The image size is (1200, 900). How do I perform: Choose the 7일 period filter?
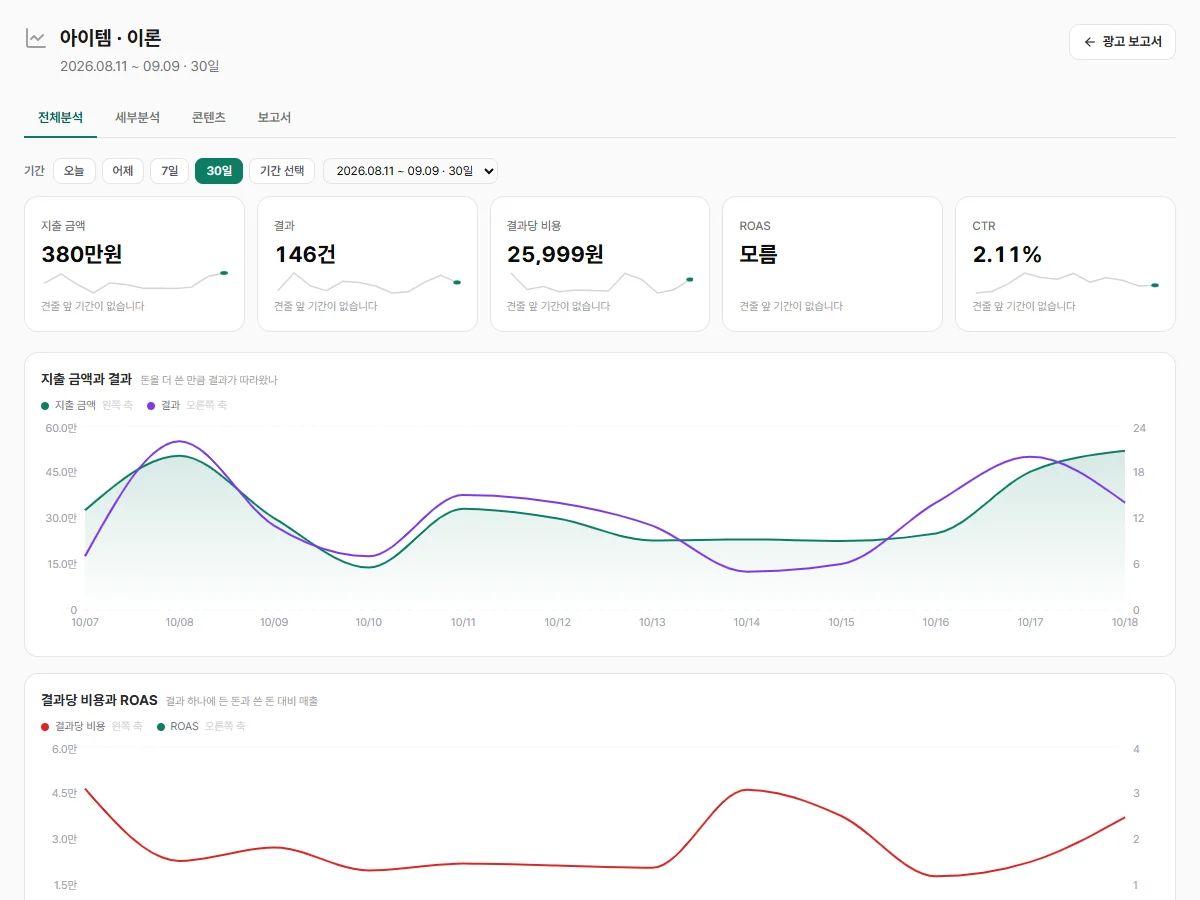[169, 171]
